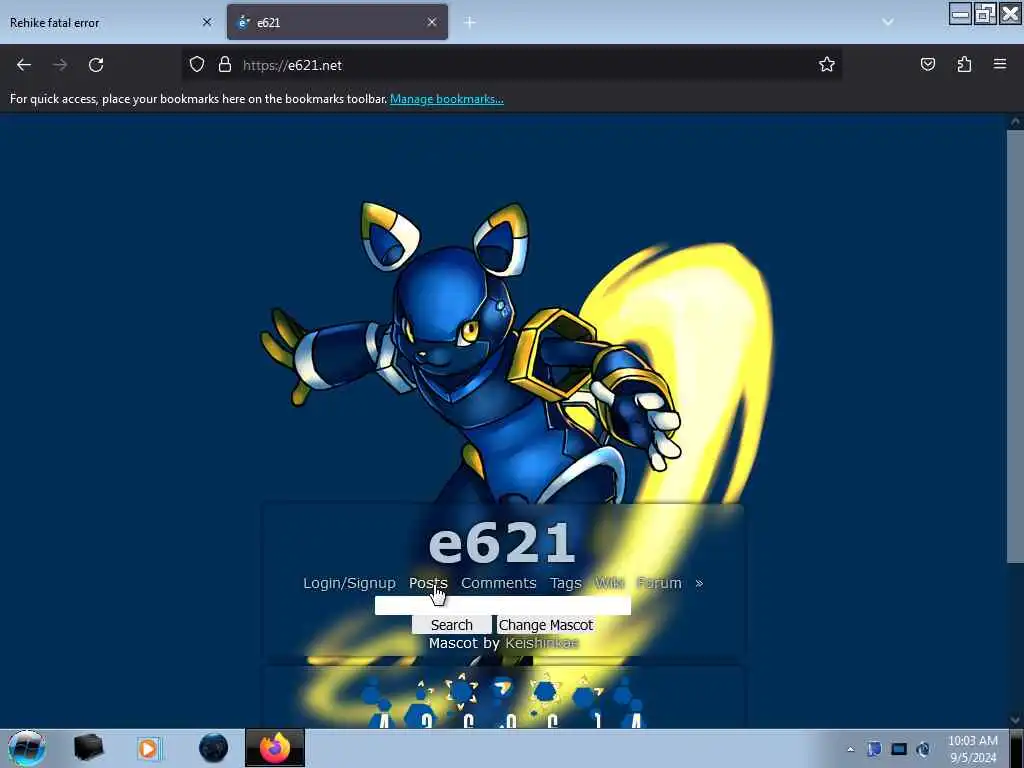This screenshot has height=768, width=1024.
Task: Click the Show desktop strip
Action: [x=1016, y=748]
